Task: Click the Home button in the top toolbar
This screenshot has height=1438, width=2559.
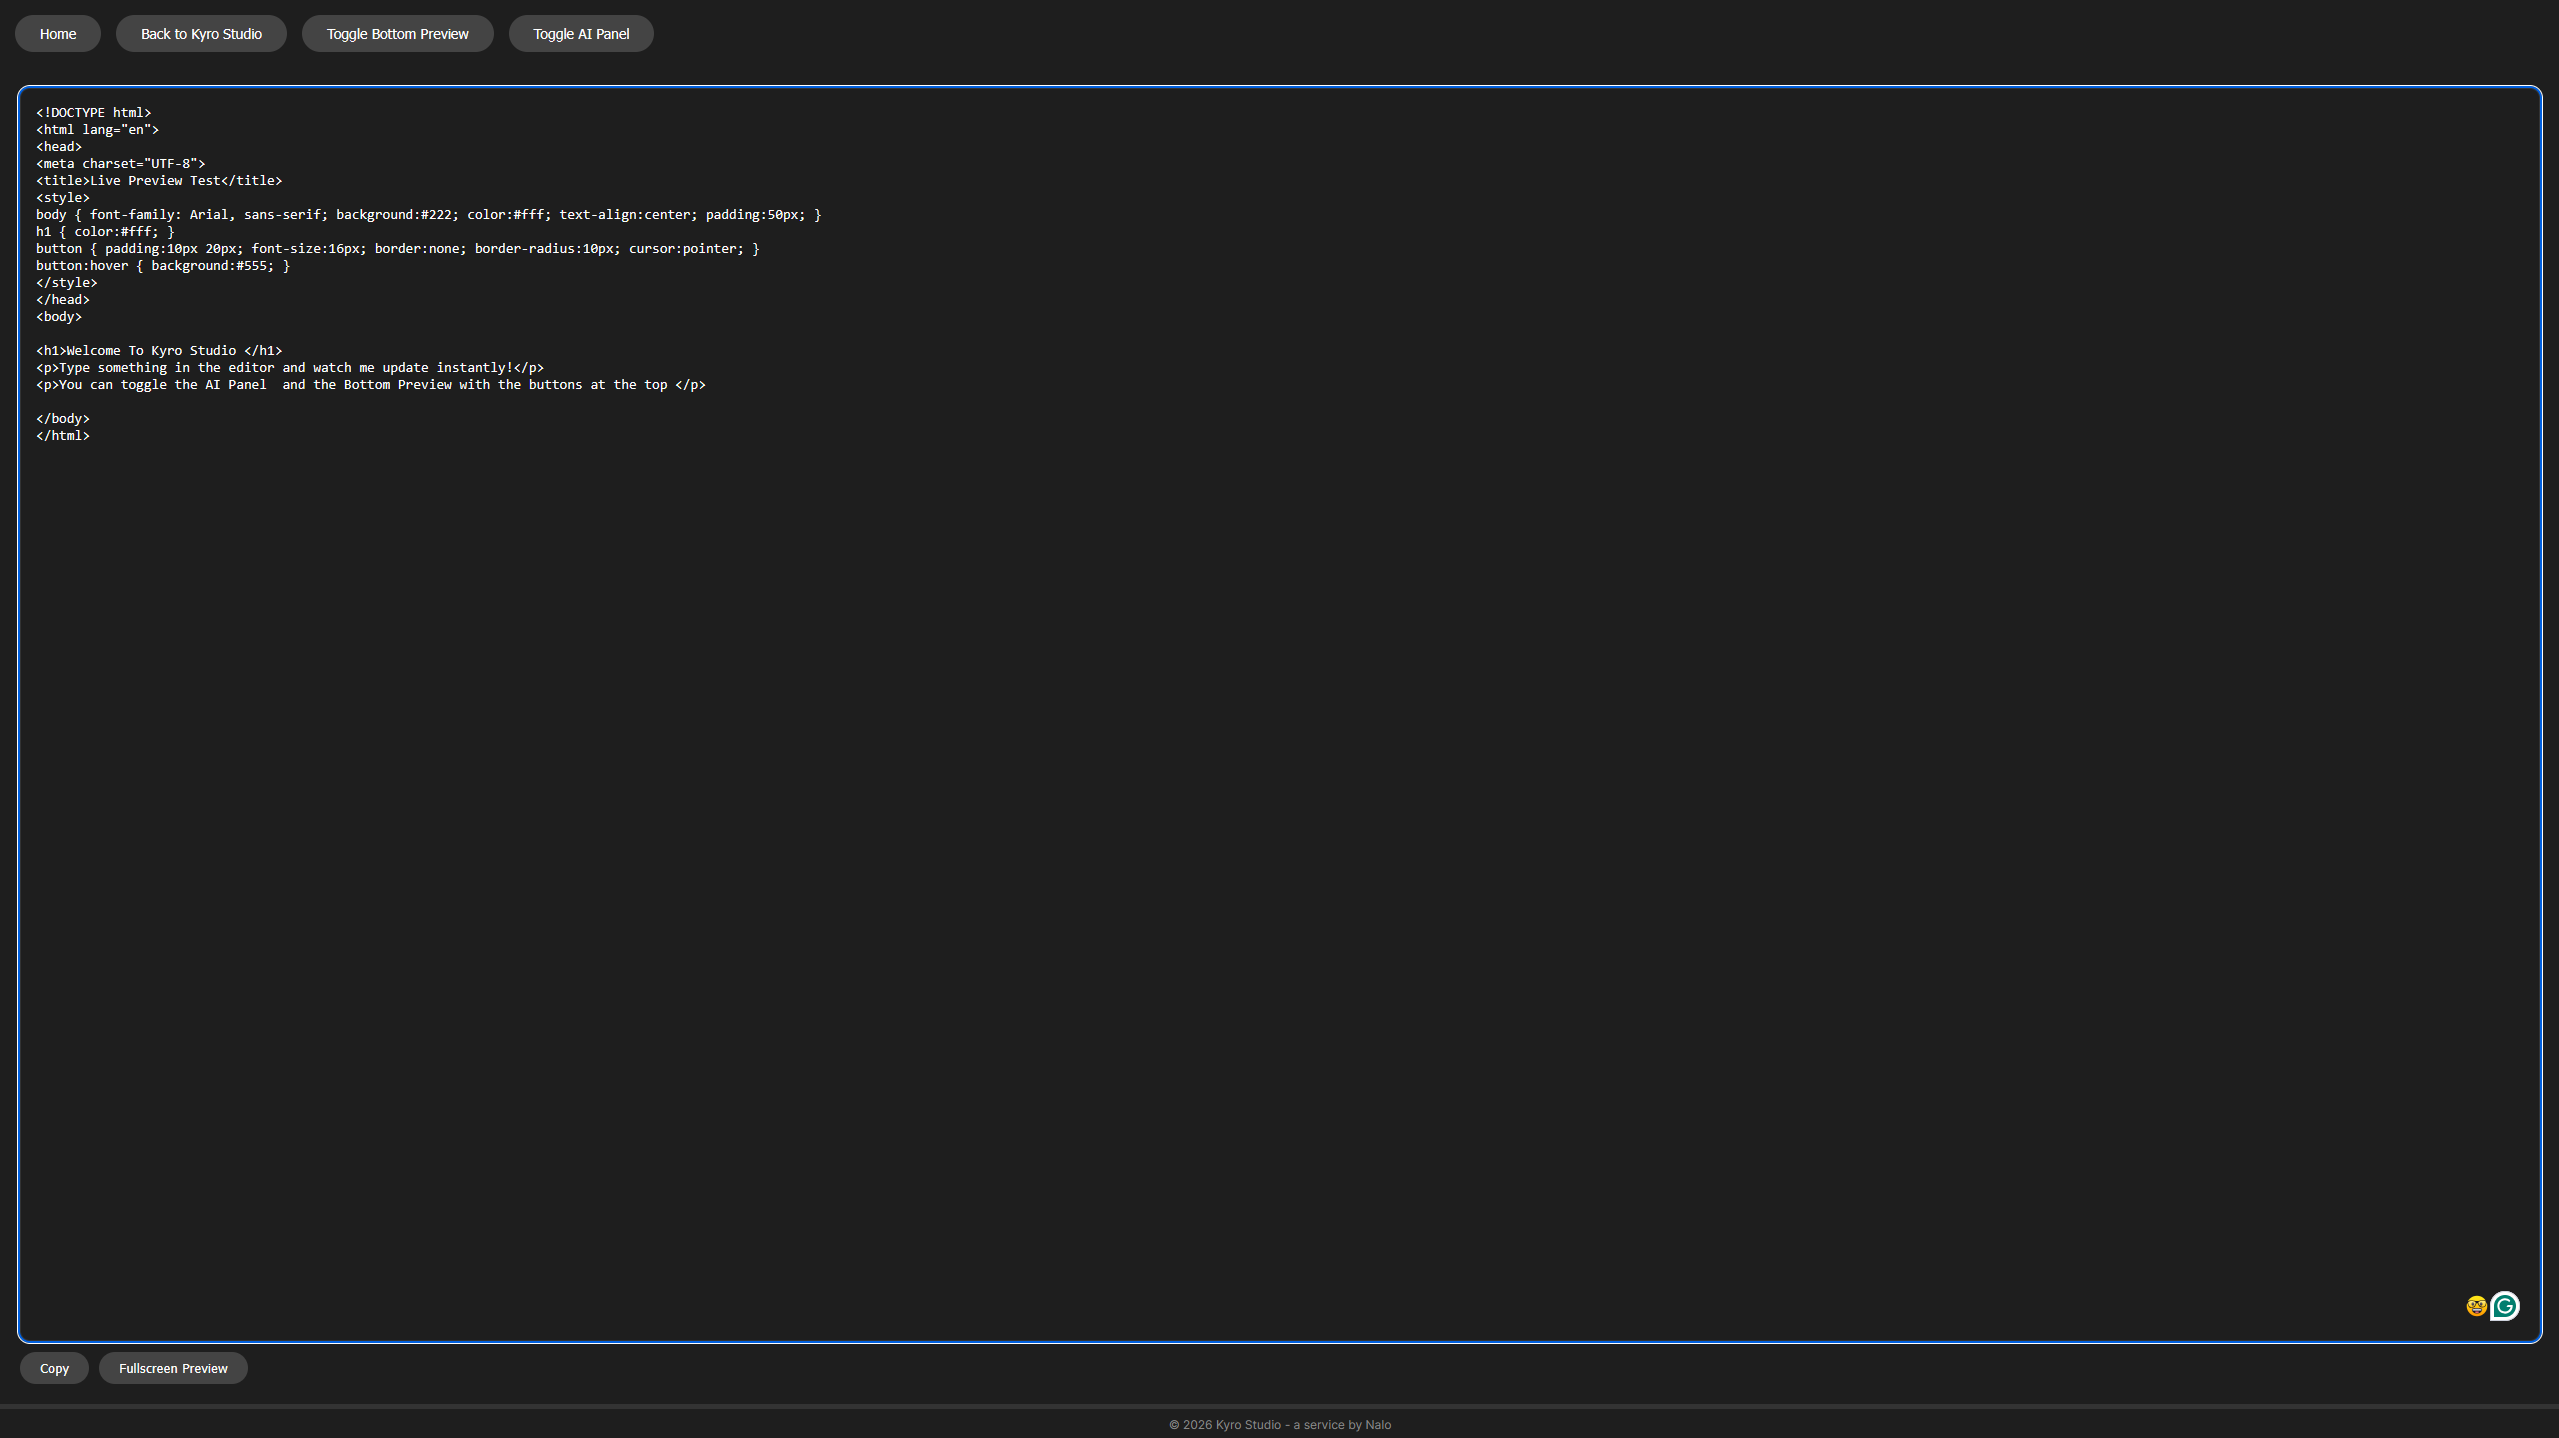Action: (57, 33)
